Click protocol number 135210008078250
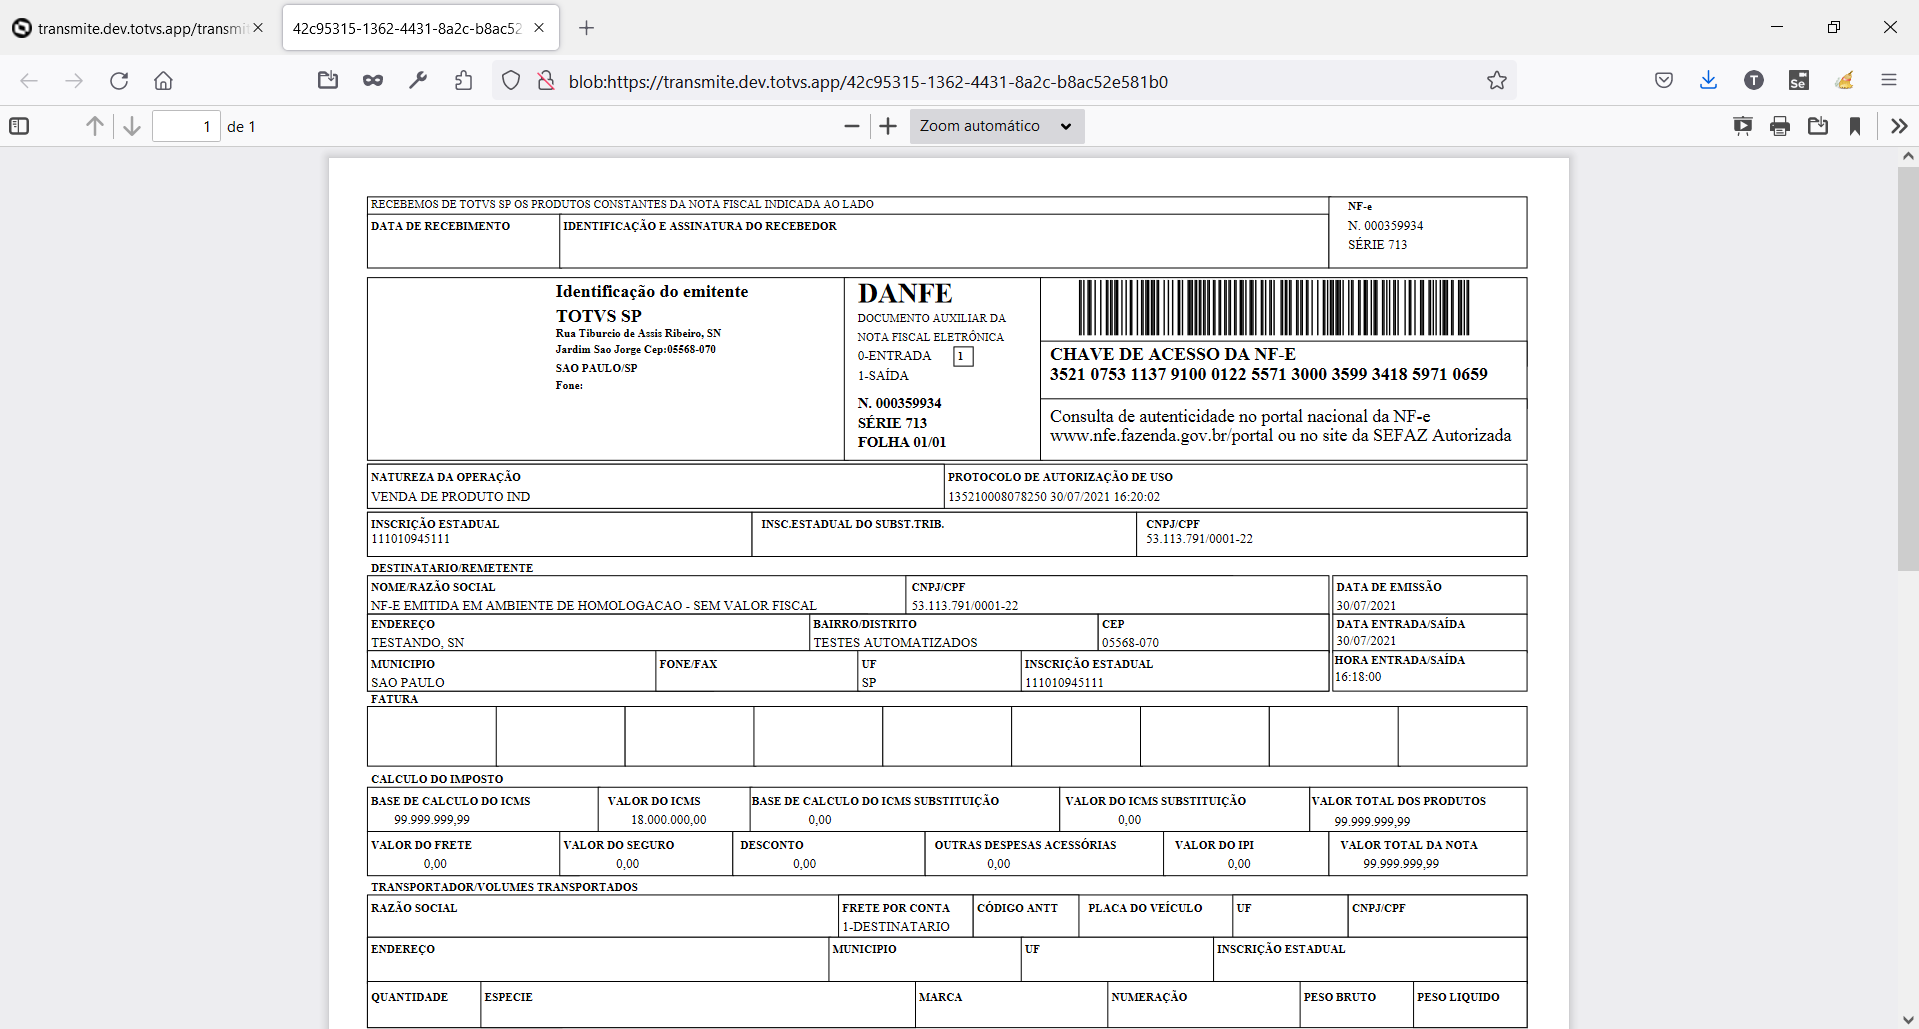 point(997,497)
